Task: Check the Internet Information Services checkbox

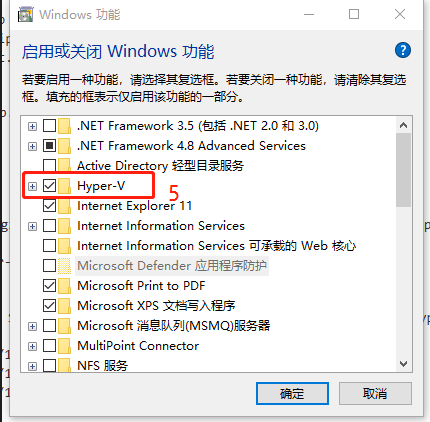Action: point(49,226)
